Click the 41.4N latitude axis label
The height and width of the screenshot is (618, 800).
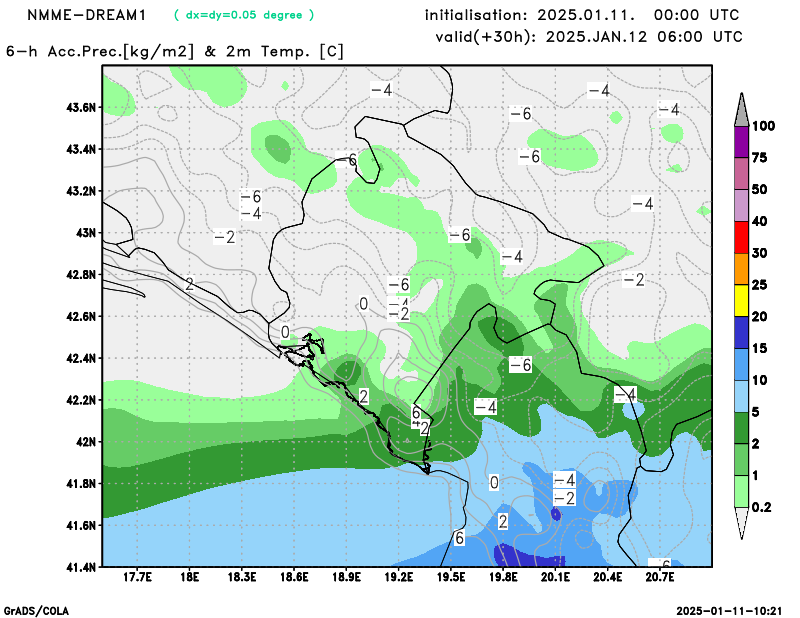(81, 567)
